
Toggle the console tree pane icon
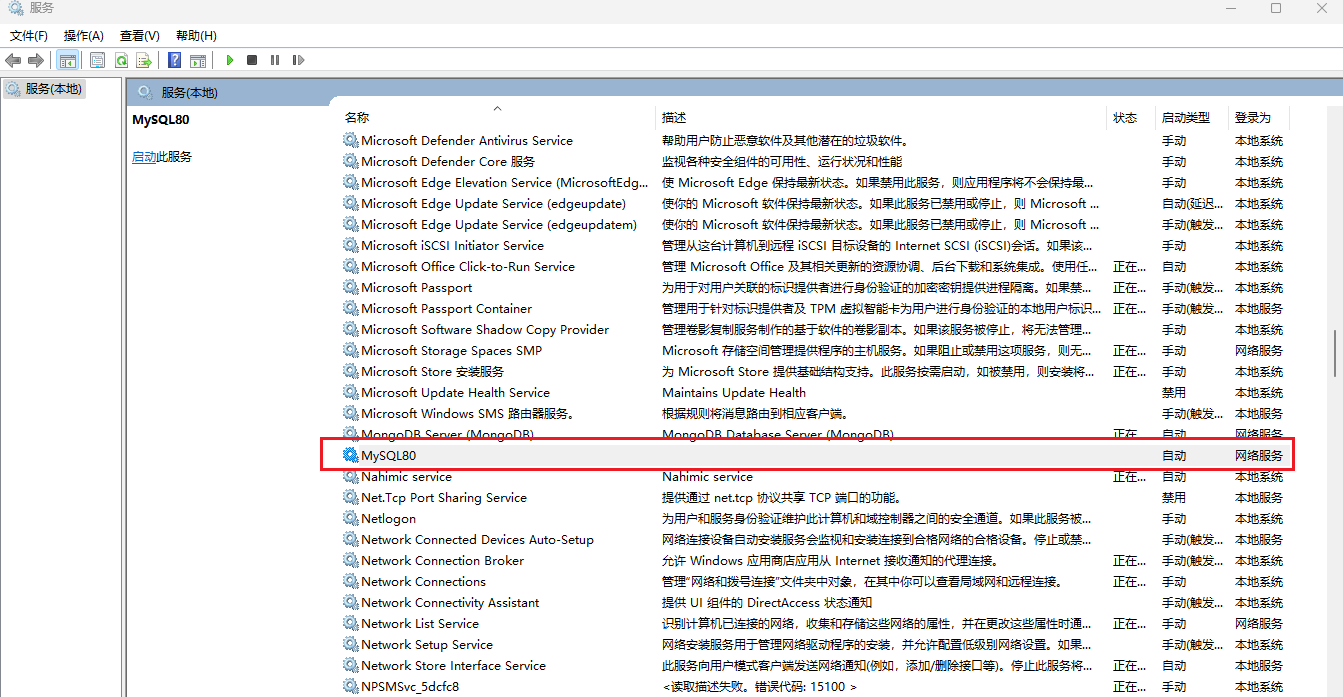pyautogui.click(x=67, y=60)
